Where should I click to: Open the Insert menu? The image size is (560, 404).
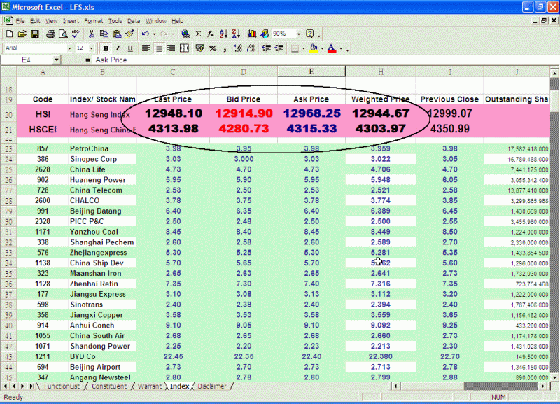[70, 21]
